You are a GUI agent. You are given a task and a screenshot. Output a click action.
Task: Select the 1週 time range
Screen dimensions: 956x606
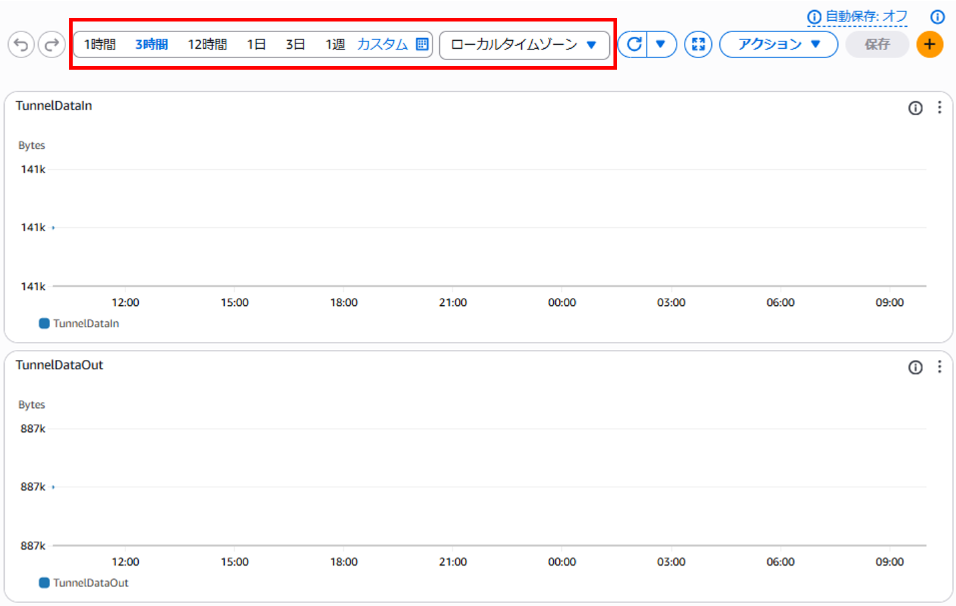tap(335, 45)
